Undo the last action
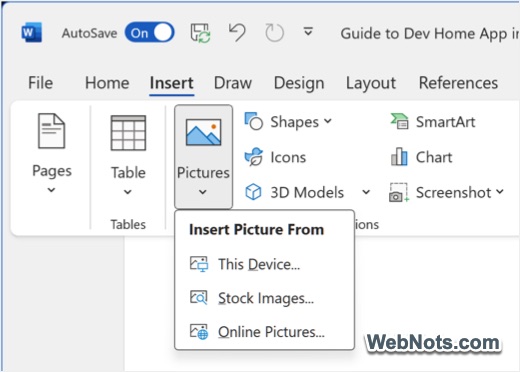This screenshot has height=372, width=520. click(x=237, y=33)
